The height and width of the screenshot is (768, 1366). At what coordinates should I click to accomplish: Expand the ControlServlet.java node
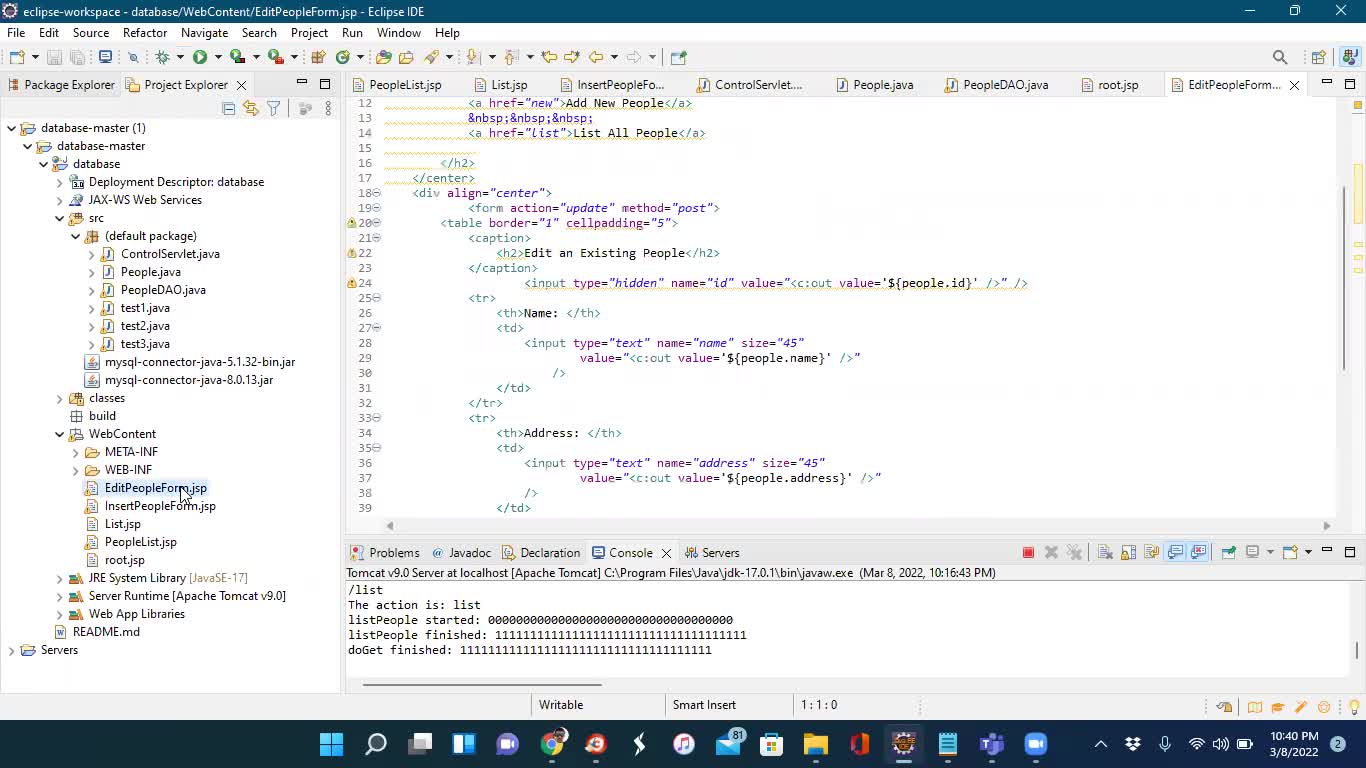tap(91, 254)
